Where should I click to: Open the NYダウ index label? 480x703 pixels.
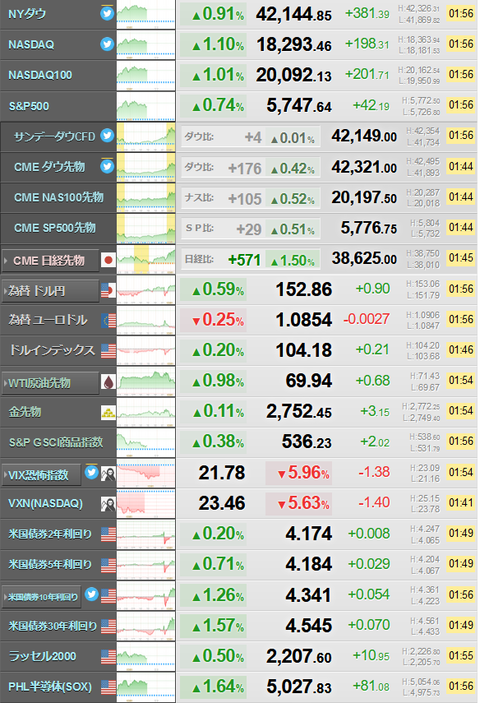[27, 14]
